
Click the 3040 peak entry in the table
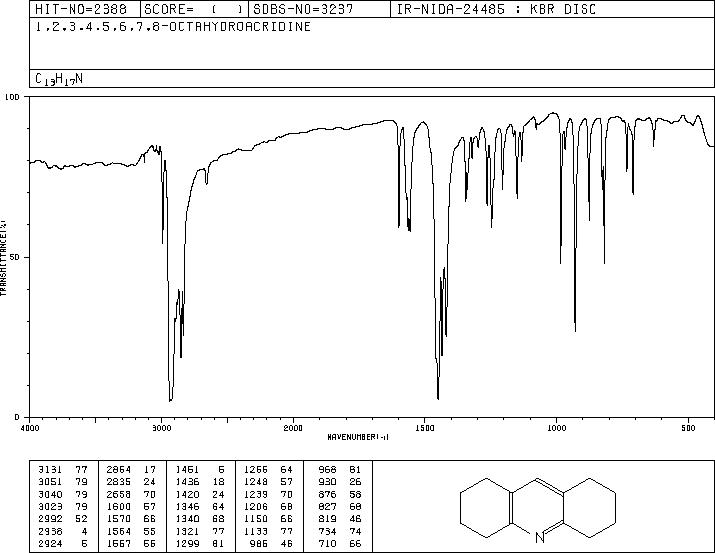pyautogui.click(x=62, y=494)
